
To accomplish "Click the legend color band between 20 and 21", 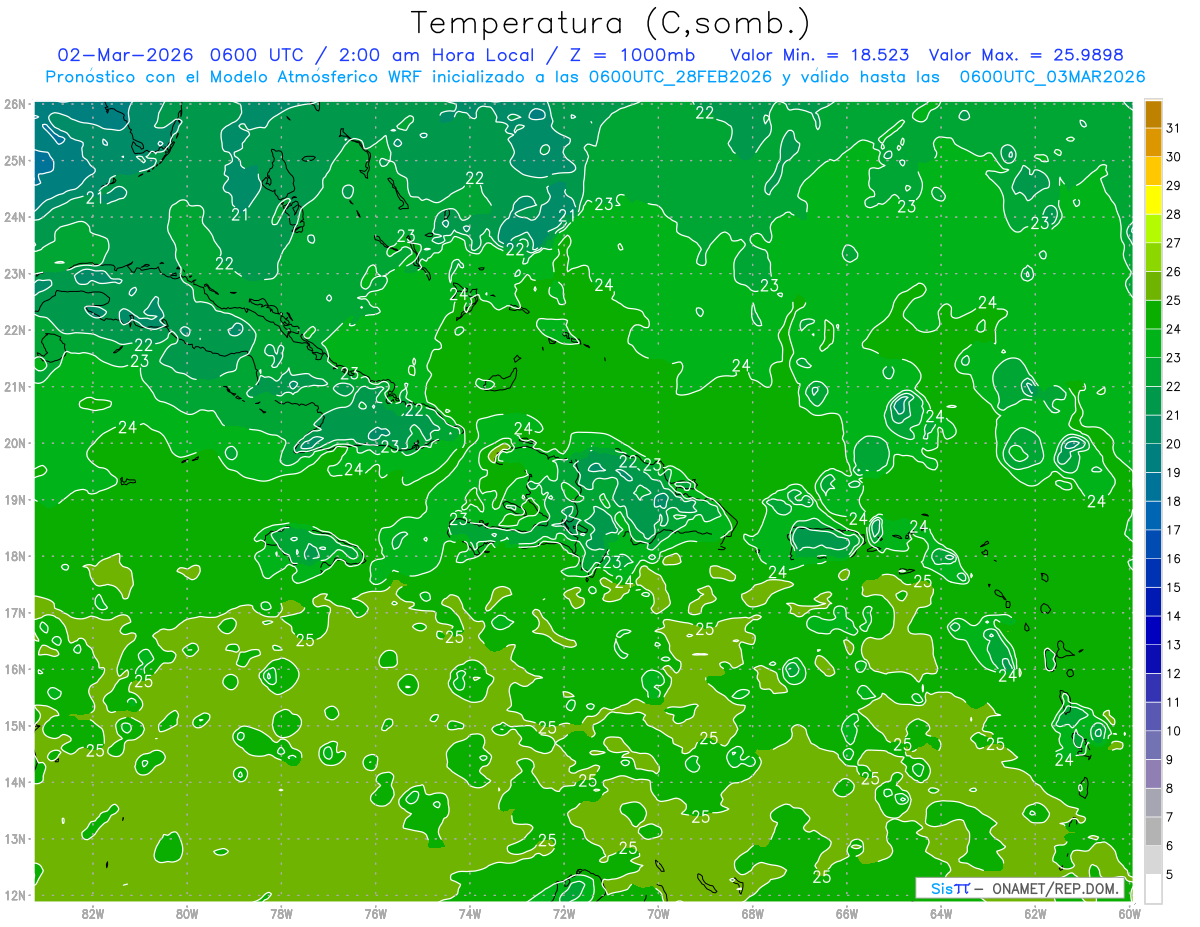I will click(x=1153, y=429).
